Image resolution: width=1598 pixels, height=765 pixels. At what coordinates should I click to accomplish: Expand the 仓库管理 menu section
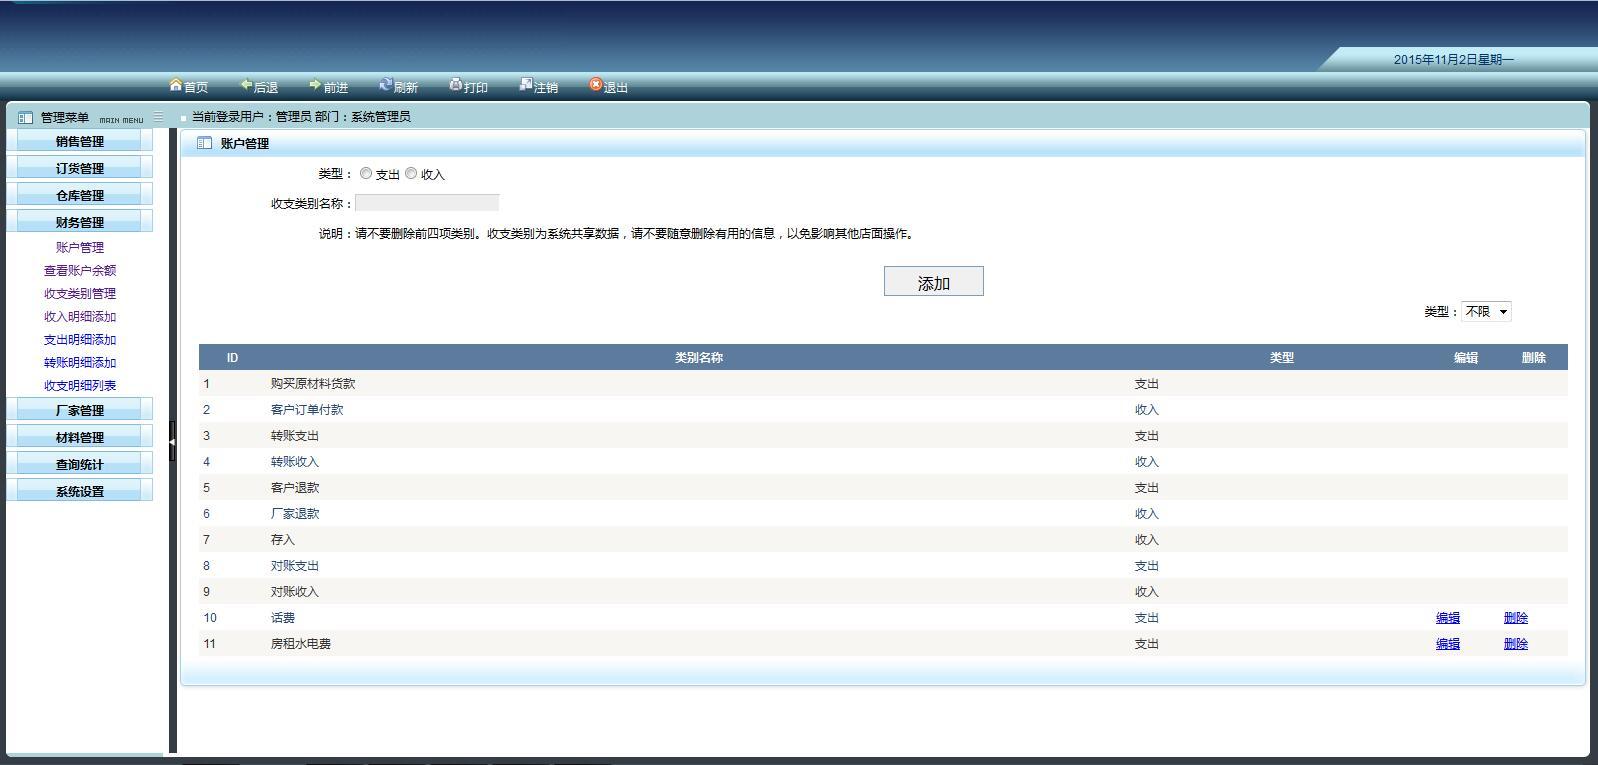(x=80, y=196)
